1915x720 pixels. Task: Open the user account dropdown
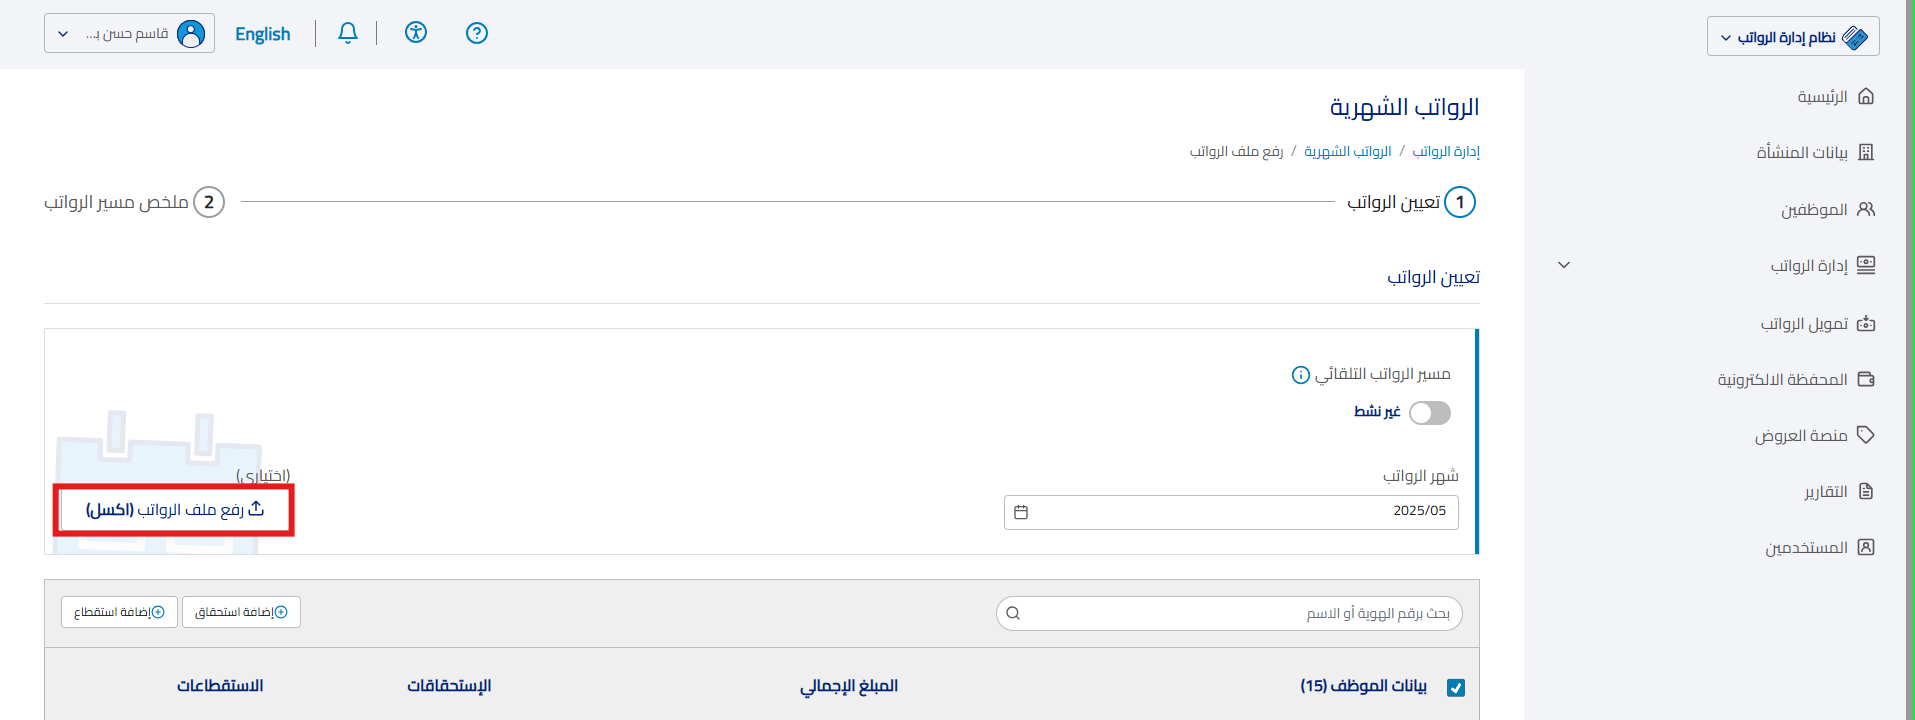[x=129, y=34]
